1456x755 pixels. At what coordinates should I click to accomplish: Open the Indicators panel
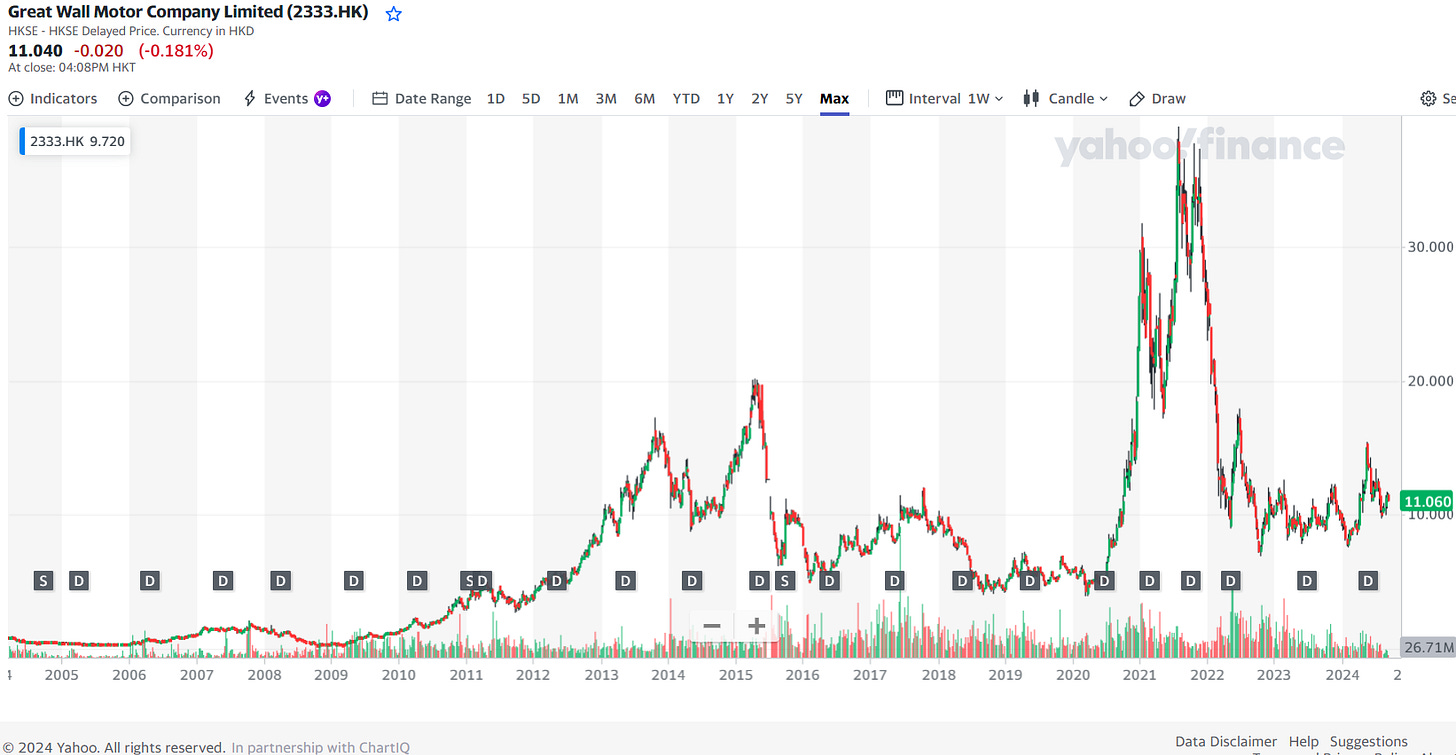click(52, 98)
